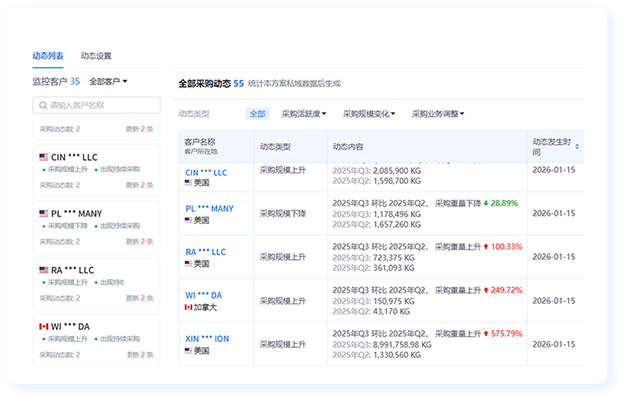This screenshot has width=624, height=401.
Task: Select PL *** MANY card in customer list
Action: [96, 227]
